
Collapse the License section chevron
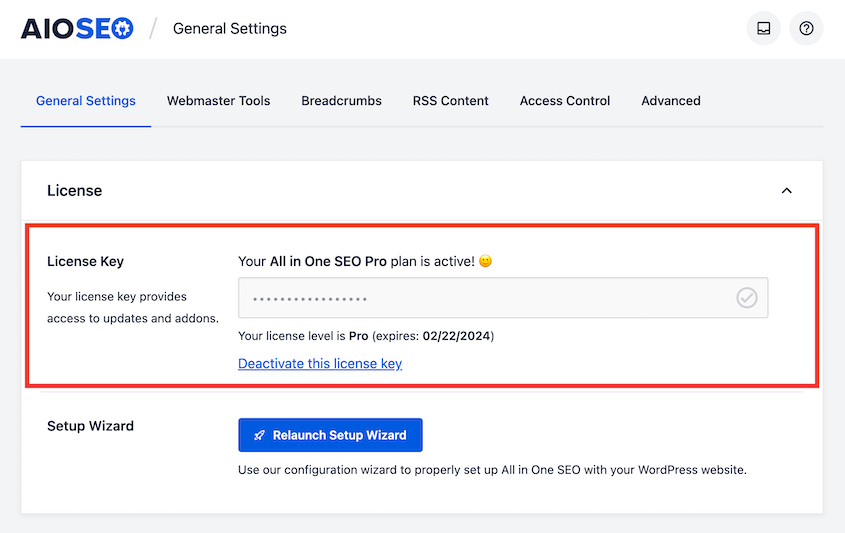tap(787, 191)
